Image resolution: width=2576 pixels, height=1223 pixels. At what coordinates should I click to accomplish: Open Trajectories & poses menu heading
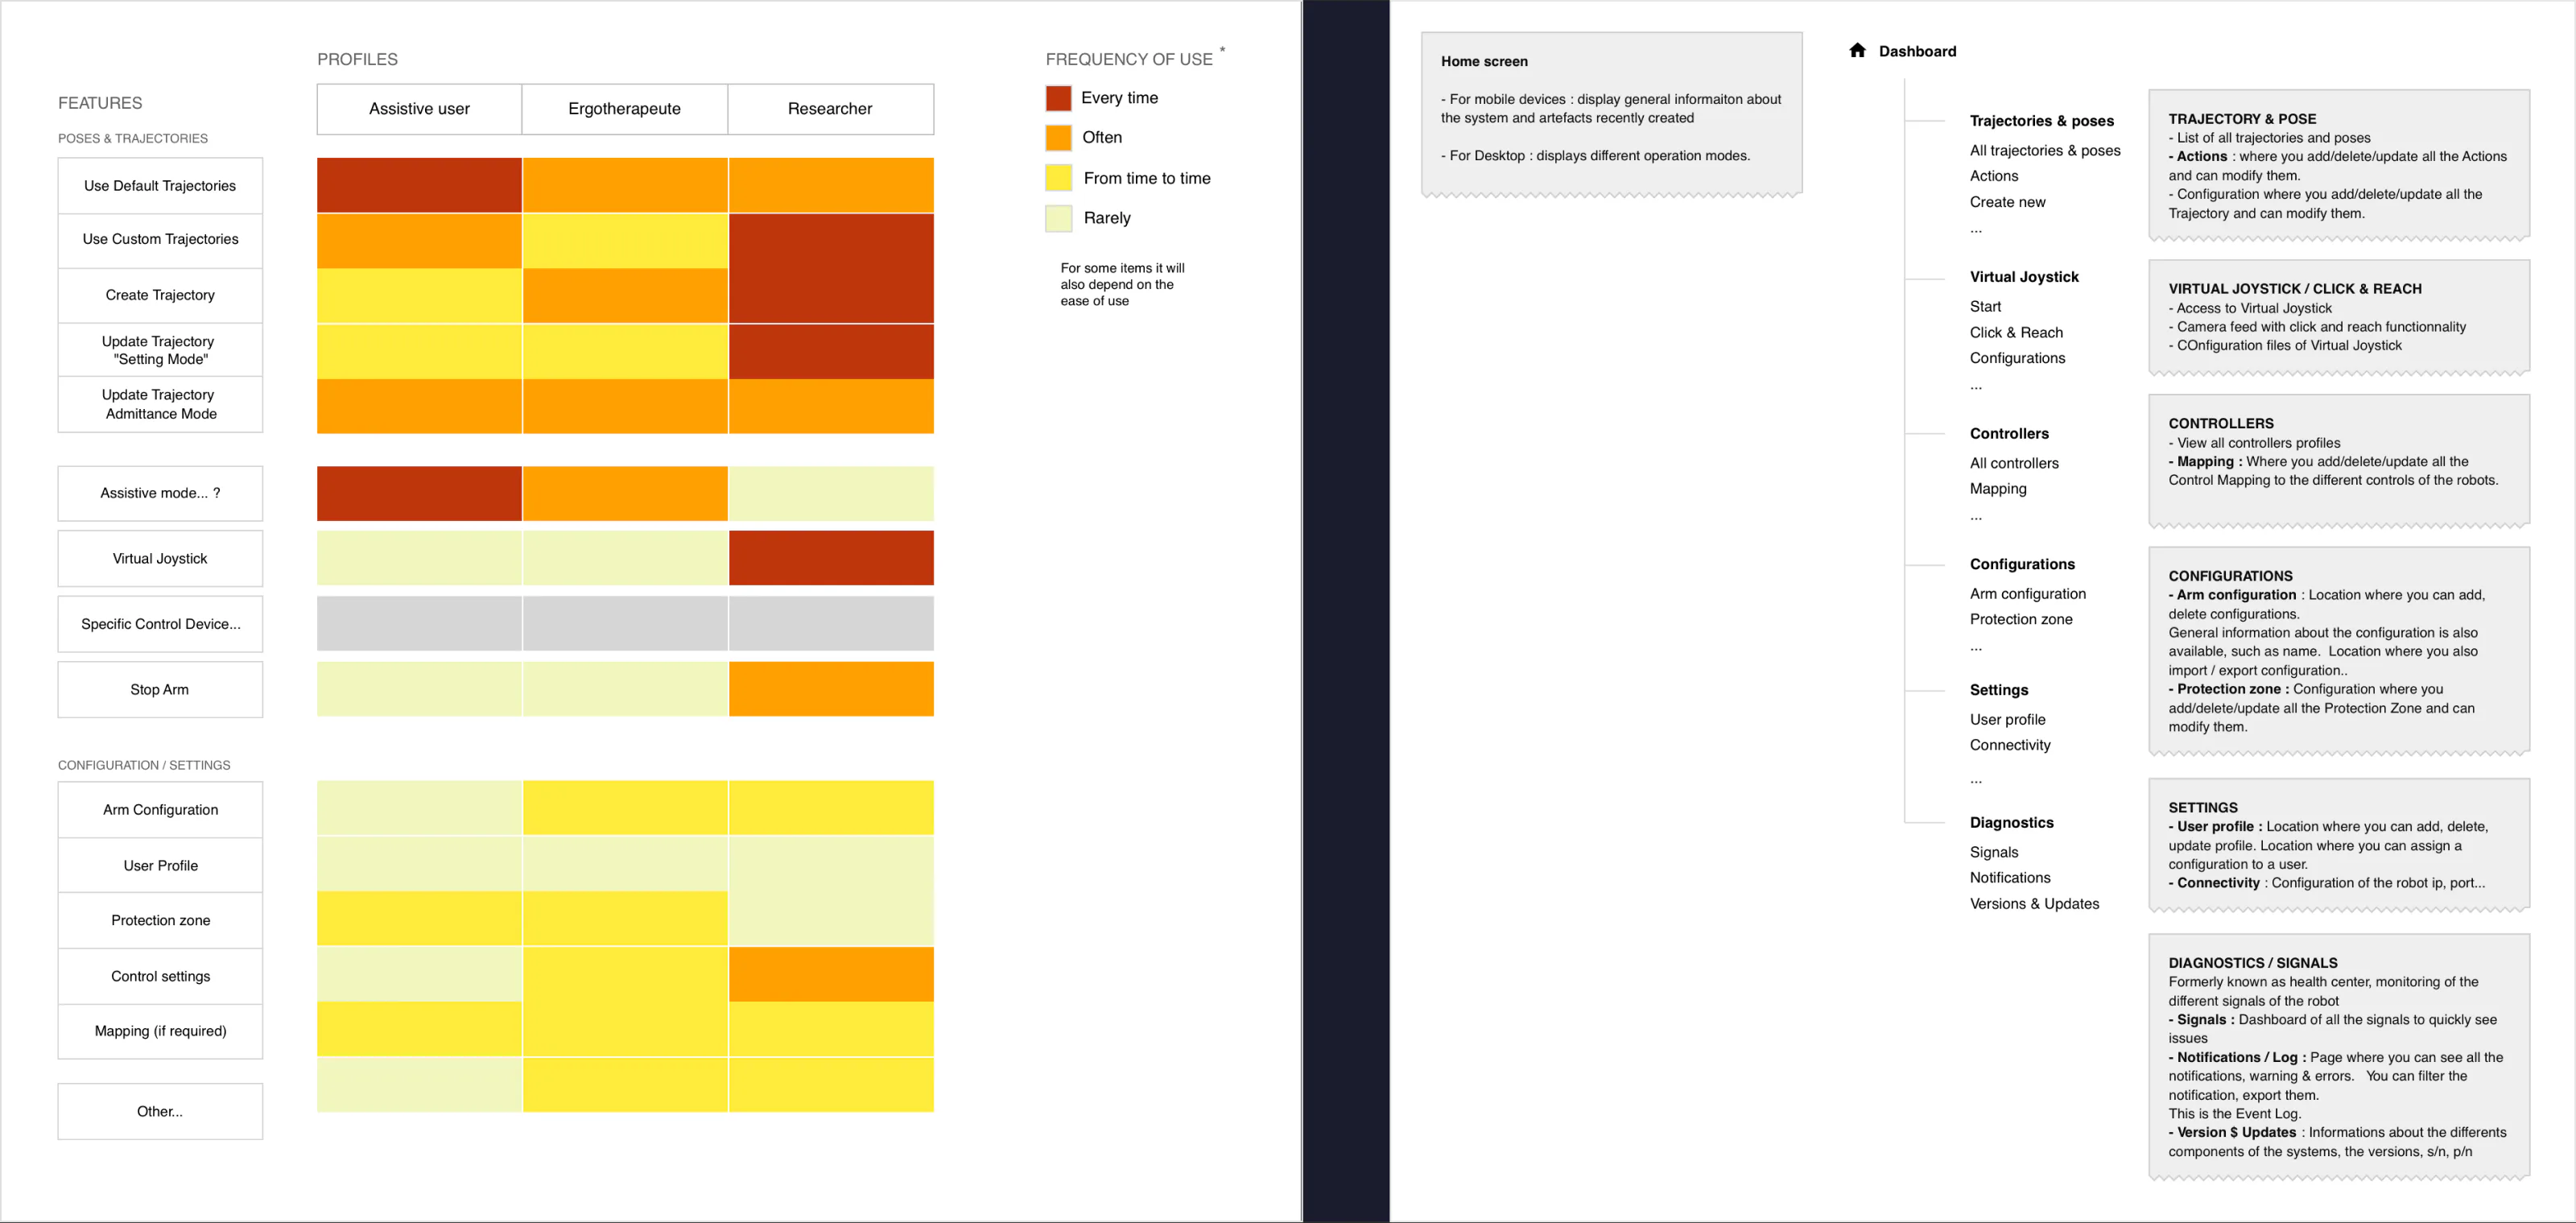pos(2041,121)
